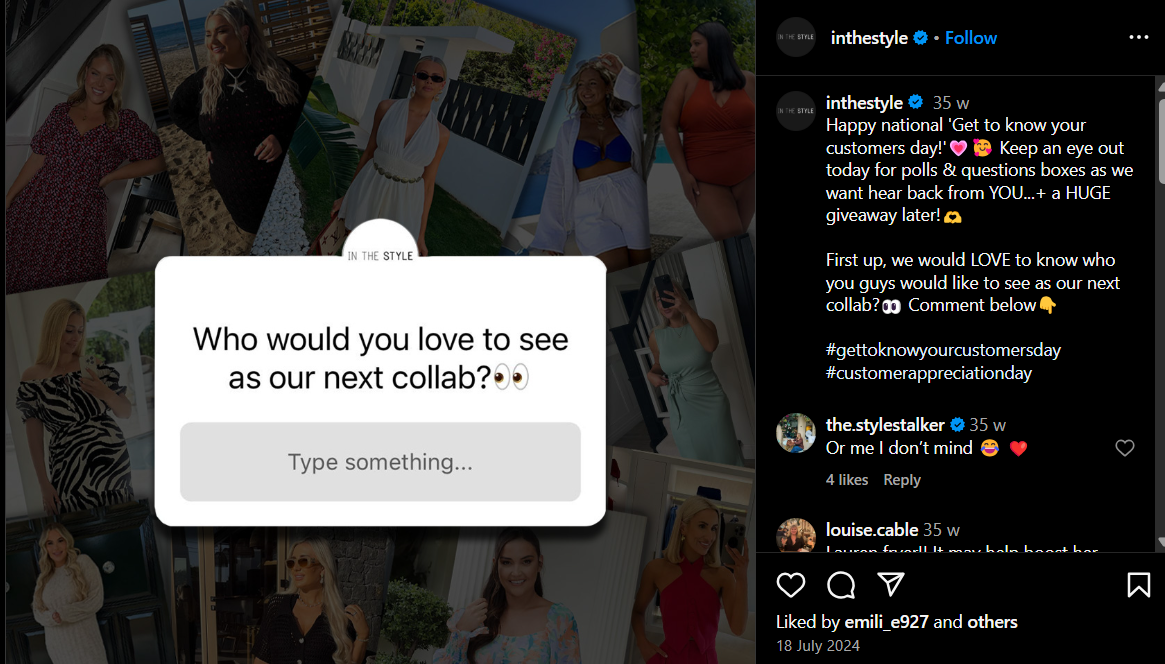The width and height of the screenshot is (1165, 664).
Task: Click inthestyle profile avatar in header
Action: click(x=796, y=37)
